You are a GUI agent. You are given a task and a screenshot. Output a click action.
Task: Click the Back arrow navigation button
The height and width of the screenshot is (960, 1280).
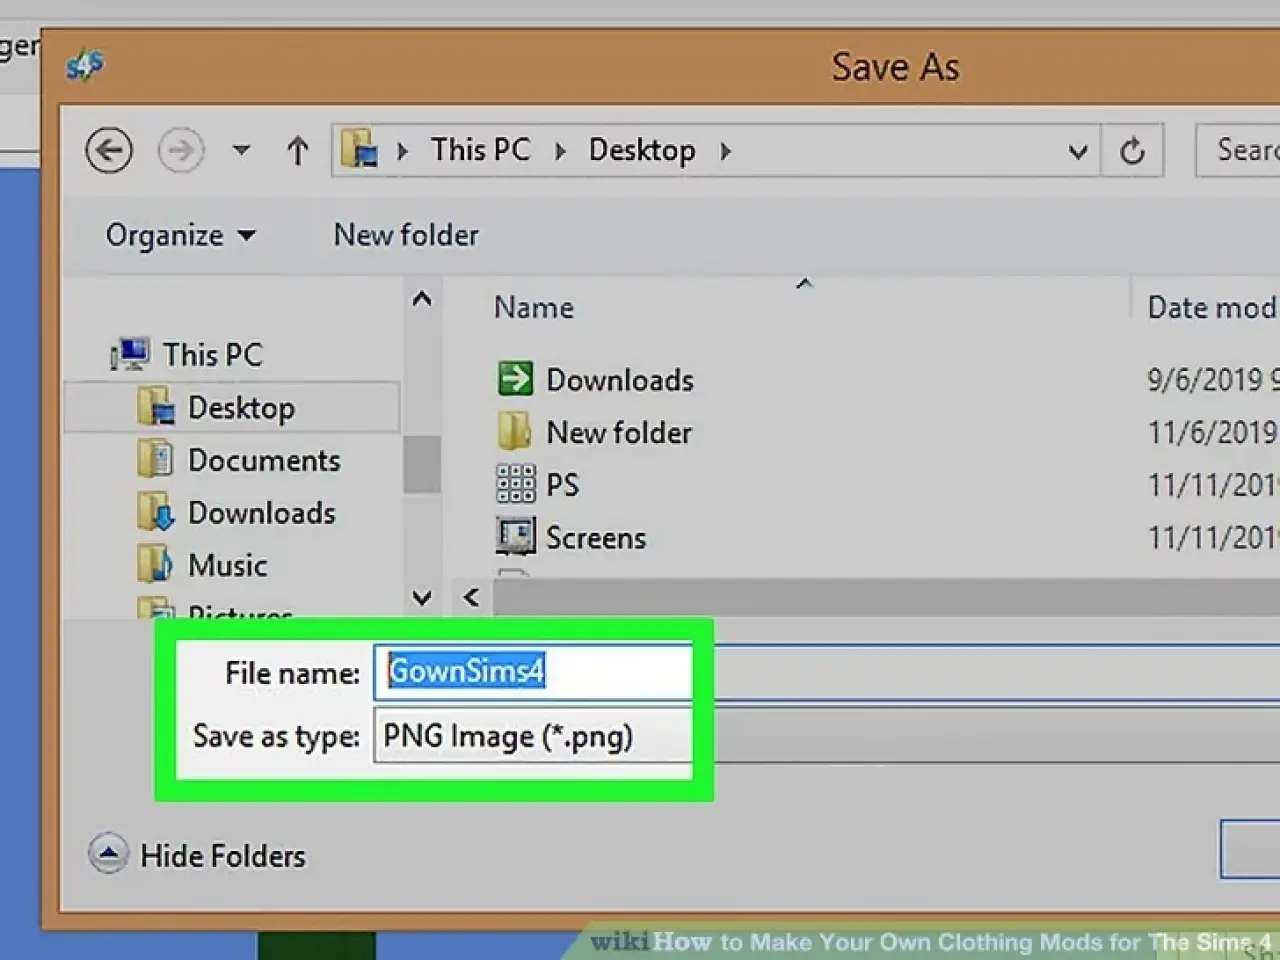coord(108,151)
